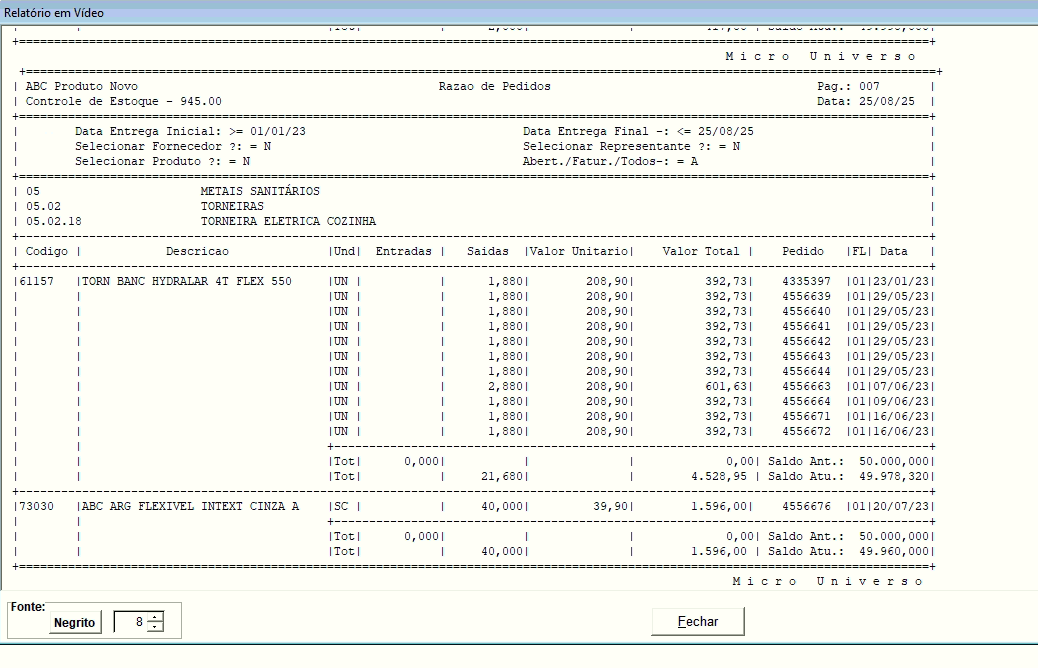
Task: Click TORNEIRA ELETRICA COZINHA line
Action: (x=289, y=221)
